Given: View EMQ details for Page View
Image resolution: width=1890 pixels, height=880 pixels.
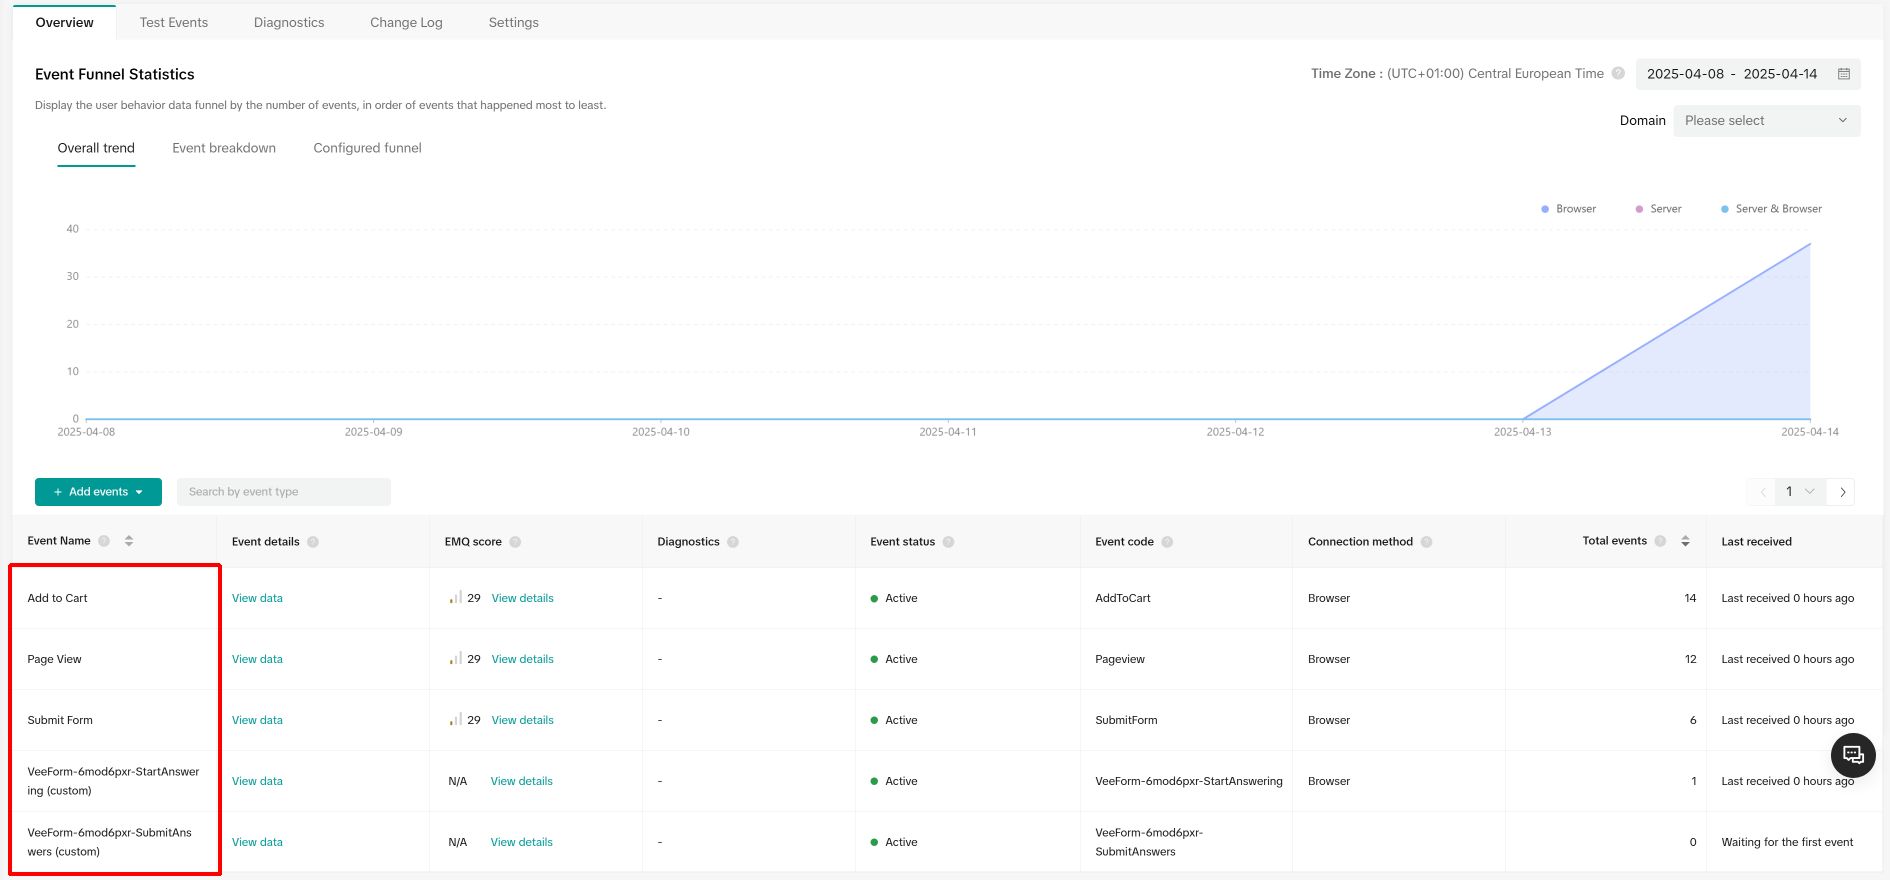Looking at the screenshot, I should point(522,659).
